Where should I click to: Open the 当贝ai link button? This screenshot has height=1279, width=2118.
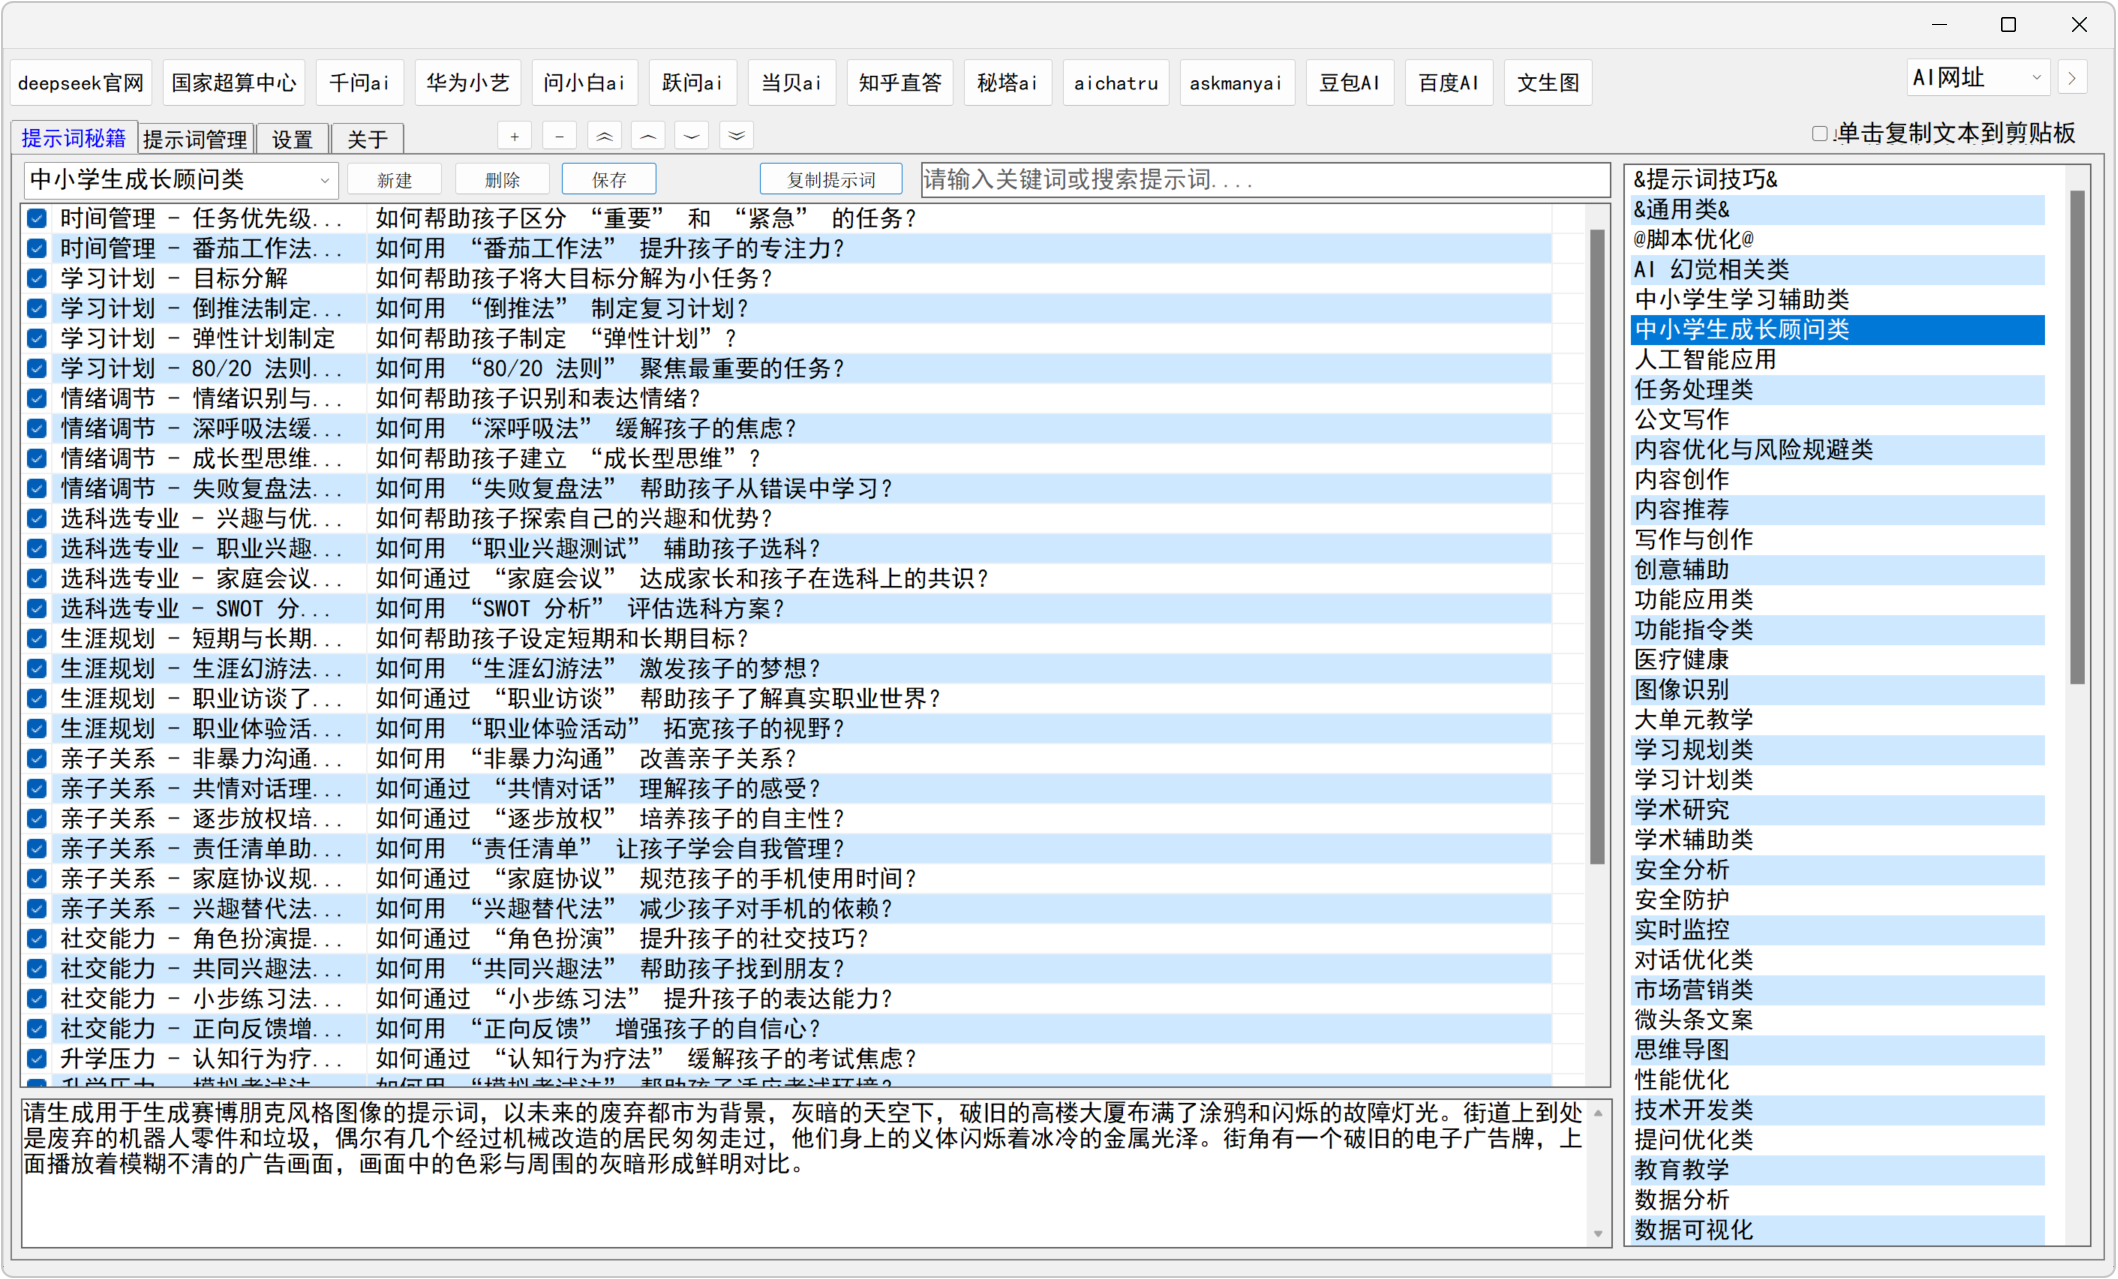point(792,83)
